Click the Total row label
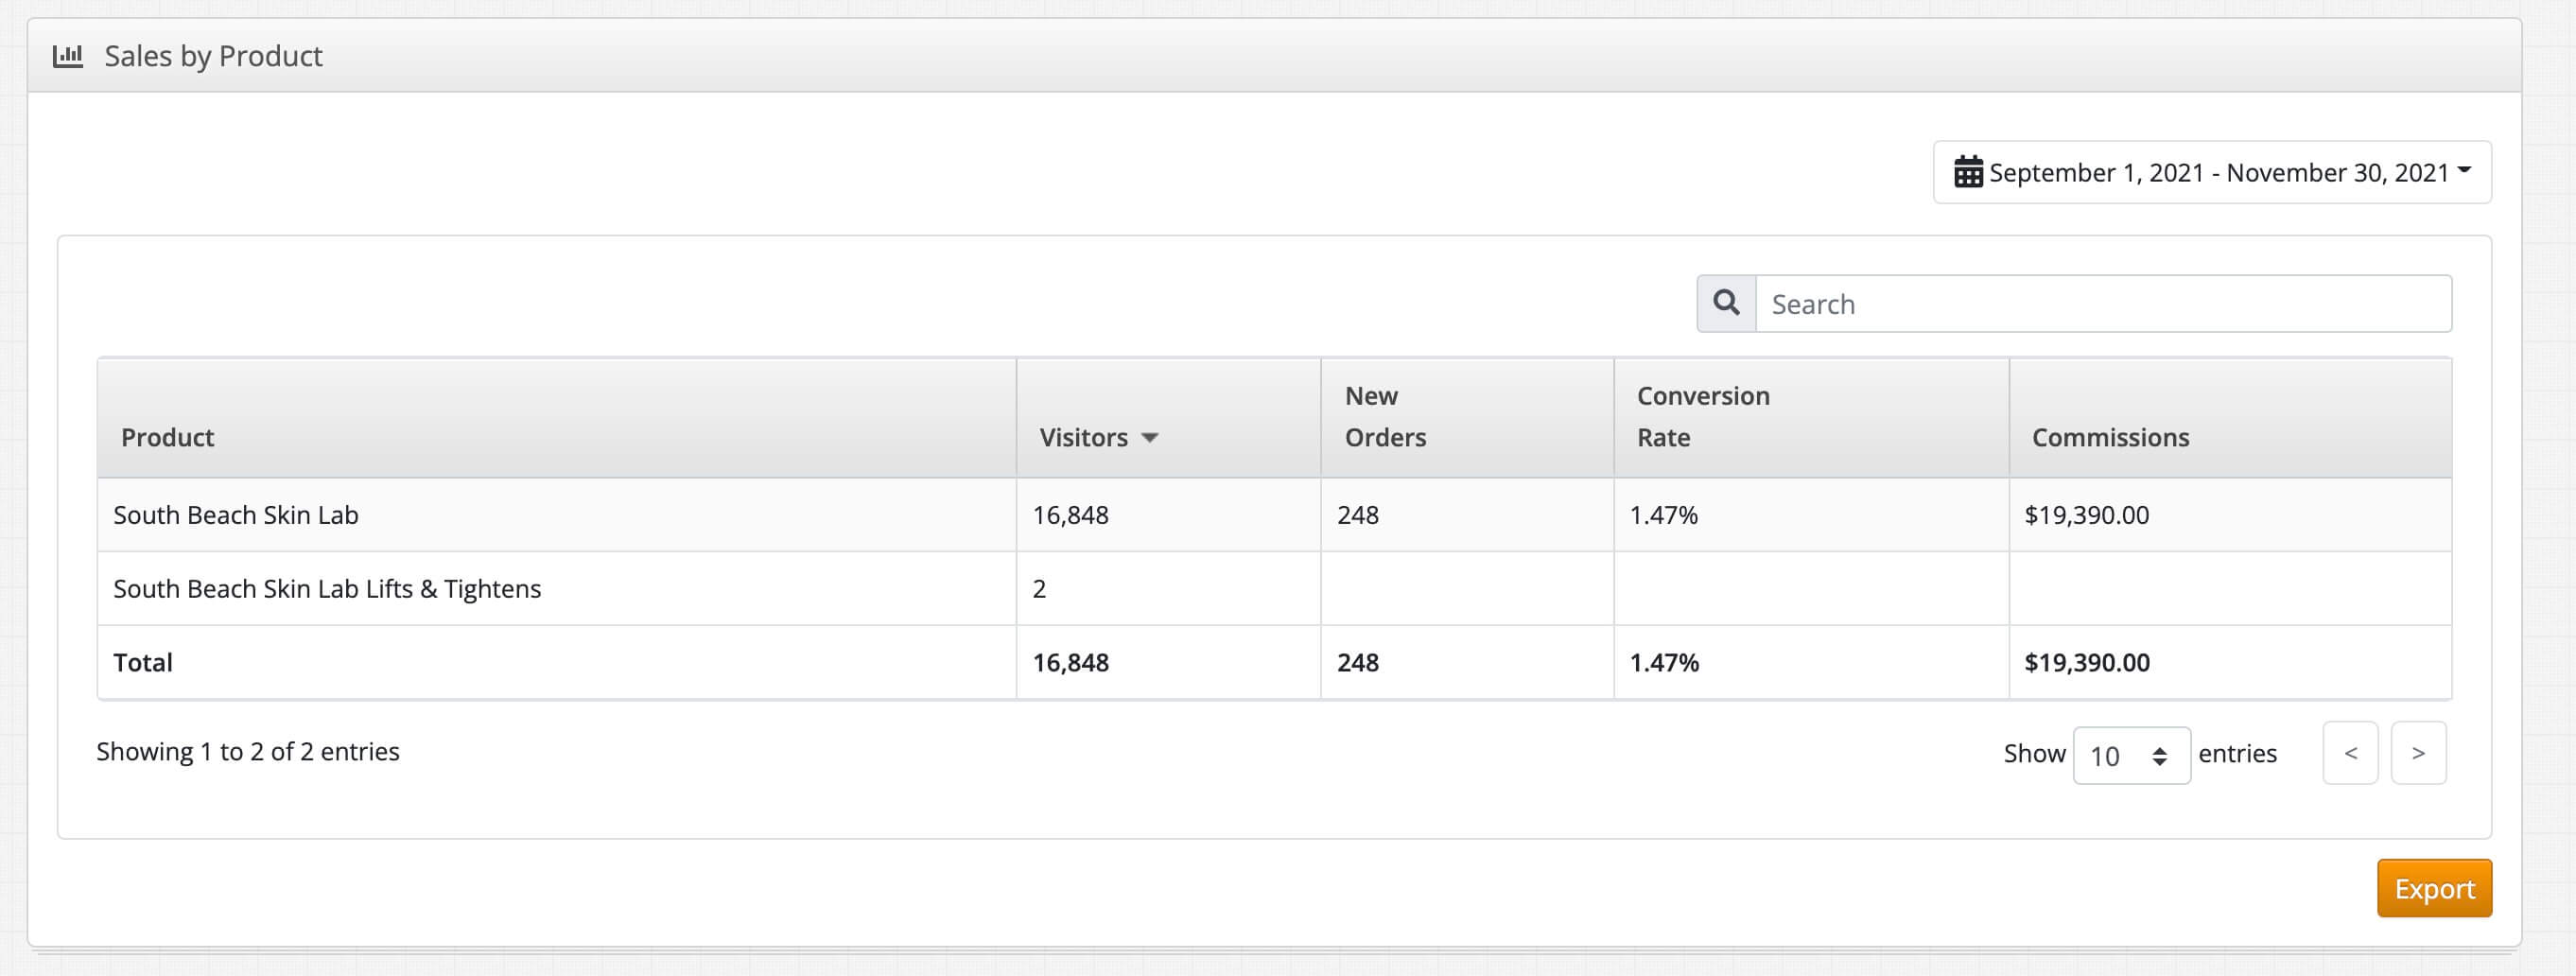The image size is (2576, 976). pos(143,662)
